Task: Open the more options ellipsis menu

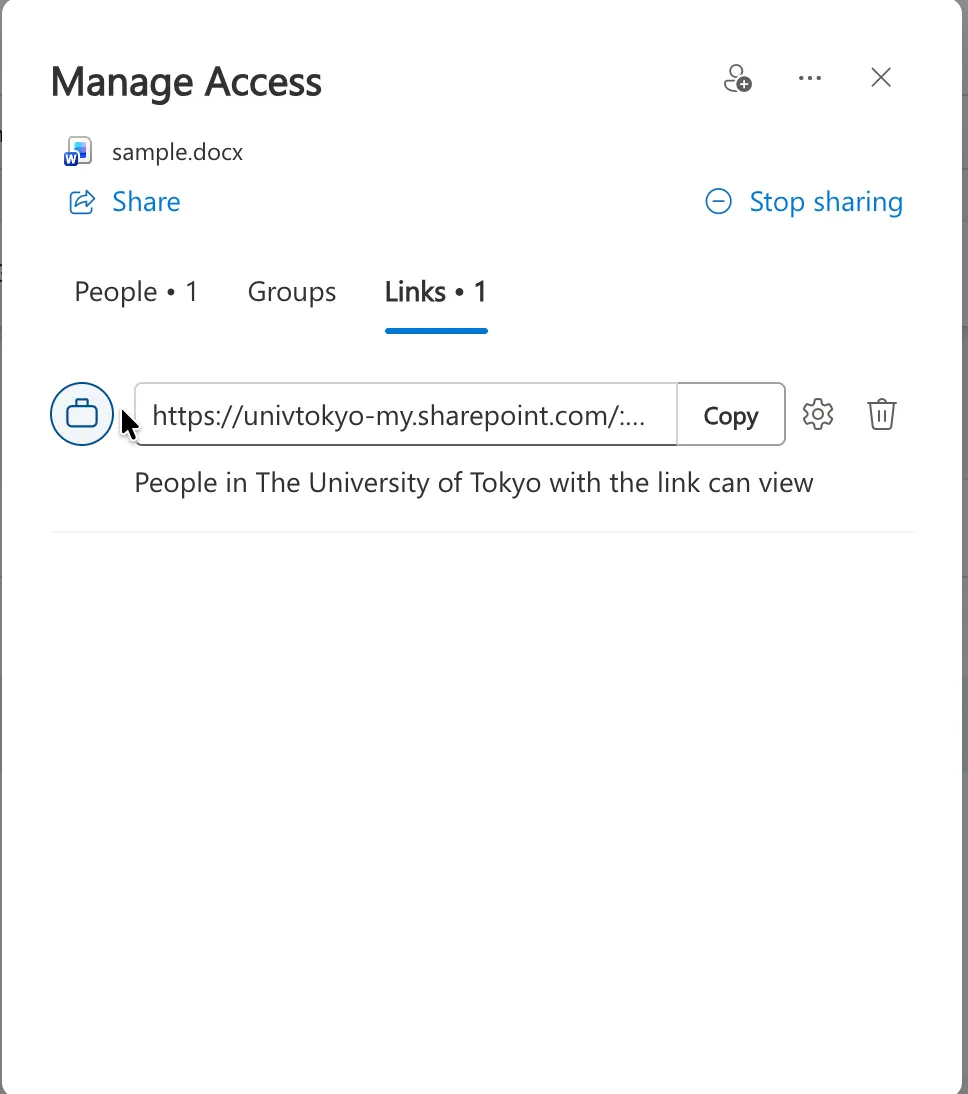Action: [x=810, y=78]
